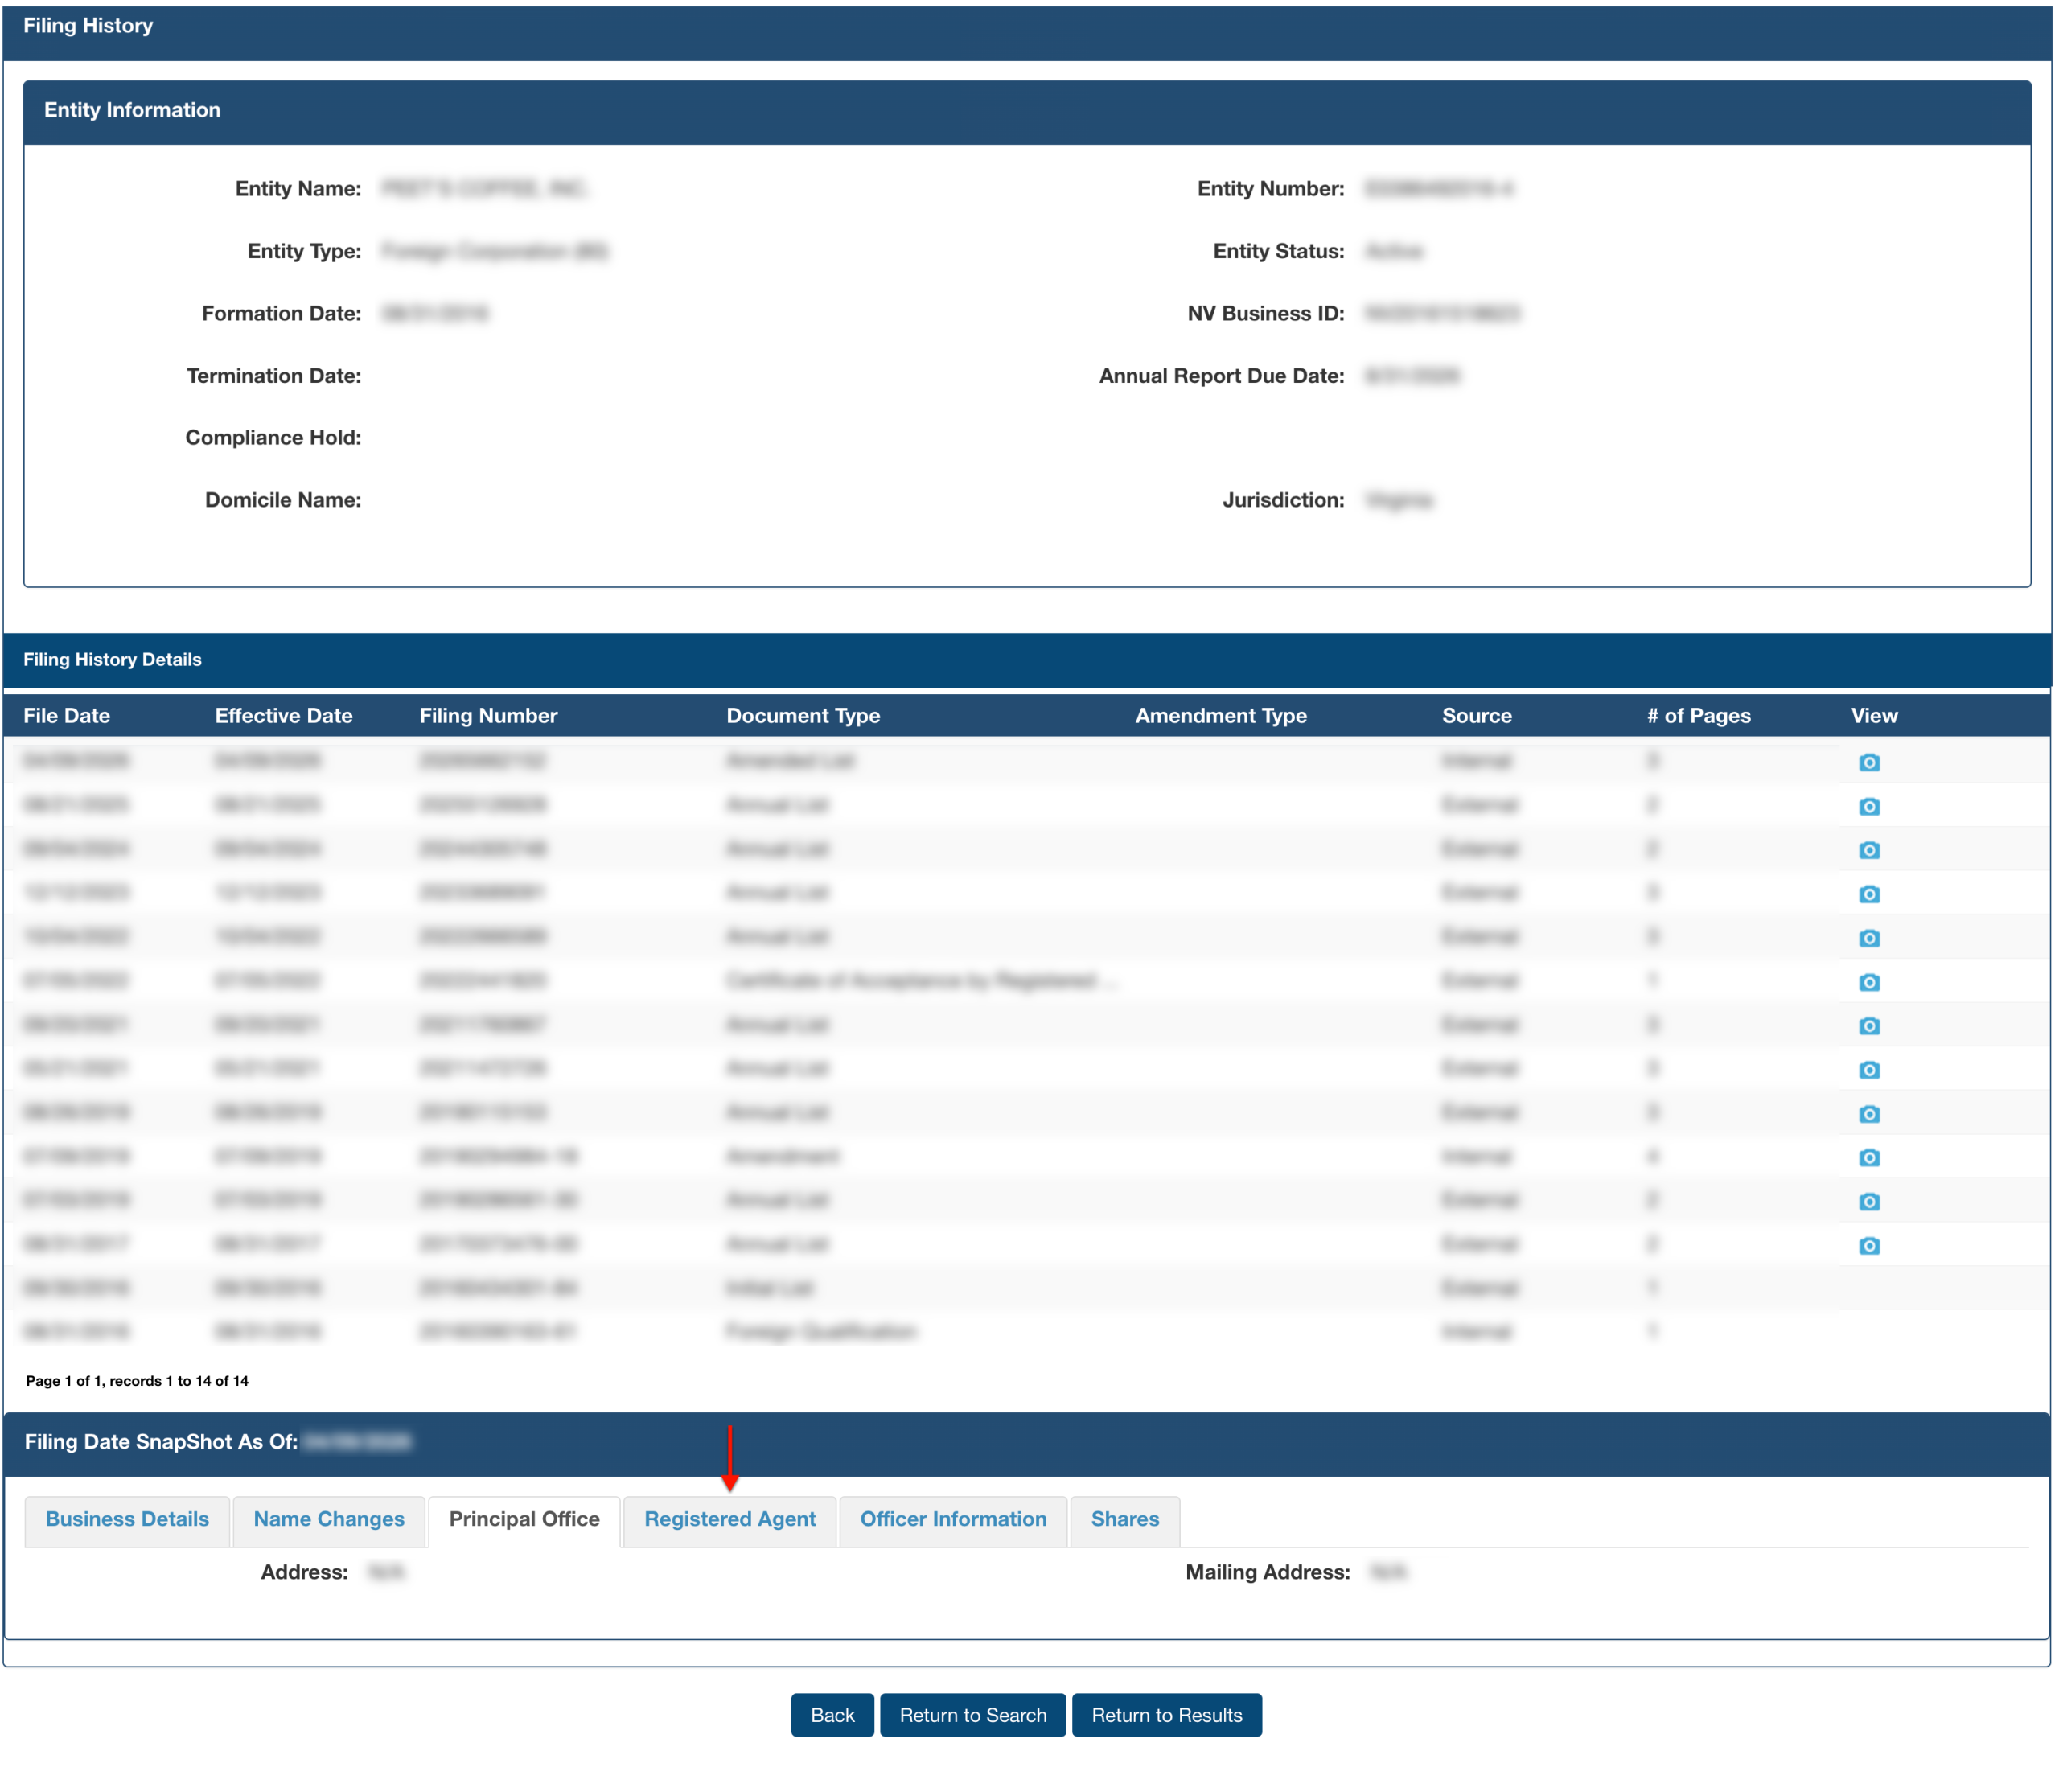View the Annual List filing just above Certificate of Acceptance
This screenshot has width=2059, height=1792.
[x=1868, y=938]
